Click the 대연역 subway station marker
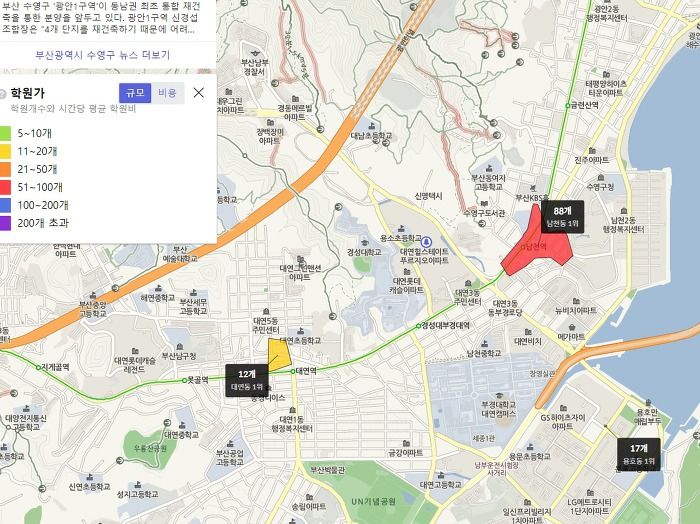 (293, 371)
